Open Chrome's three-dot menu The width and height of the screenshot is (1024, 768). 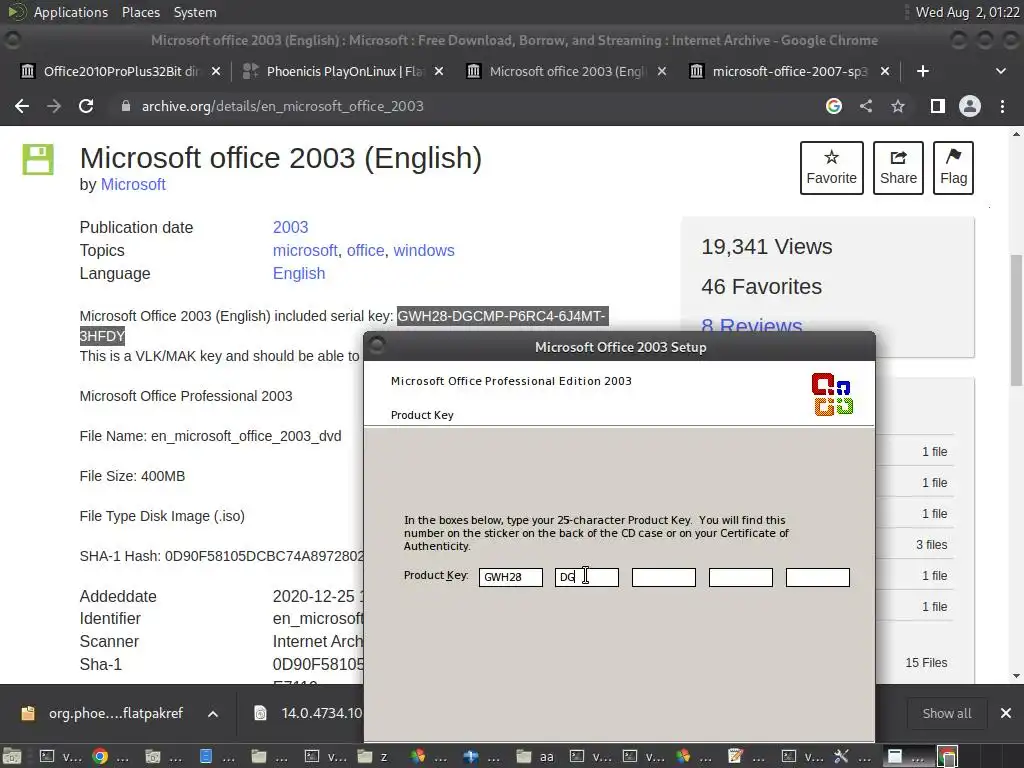click(x=1002, y=106)
